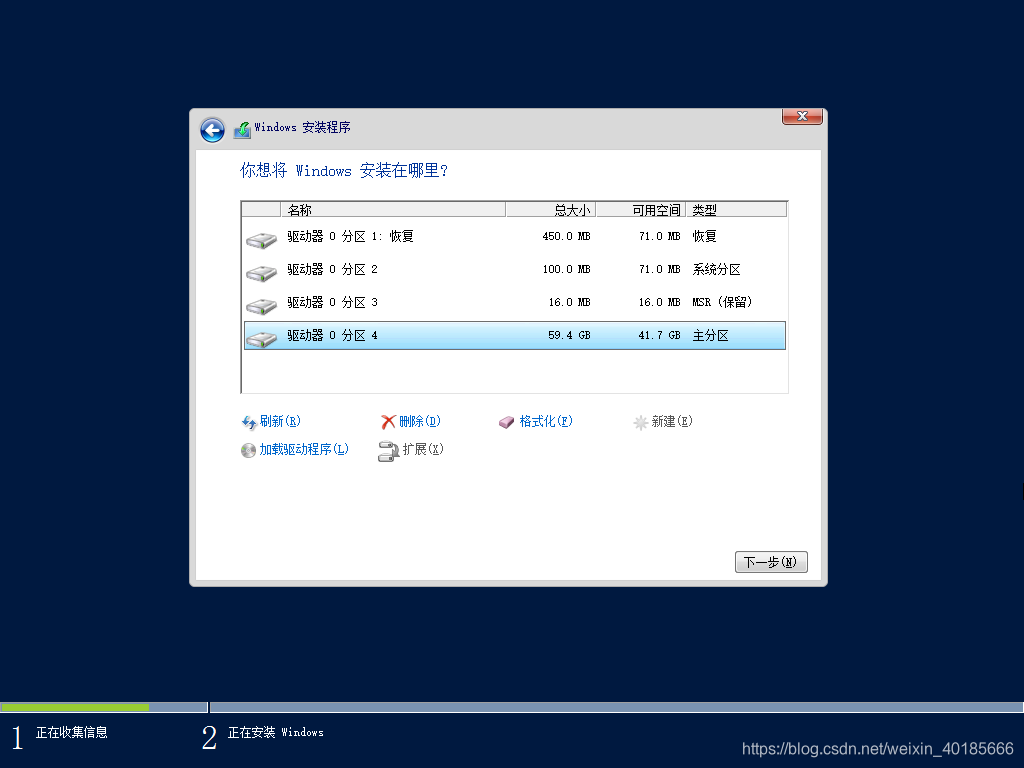Refresh the partition list via 刷新(R)
This screenshot has width=1024, height=768.
280,421
